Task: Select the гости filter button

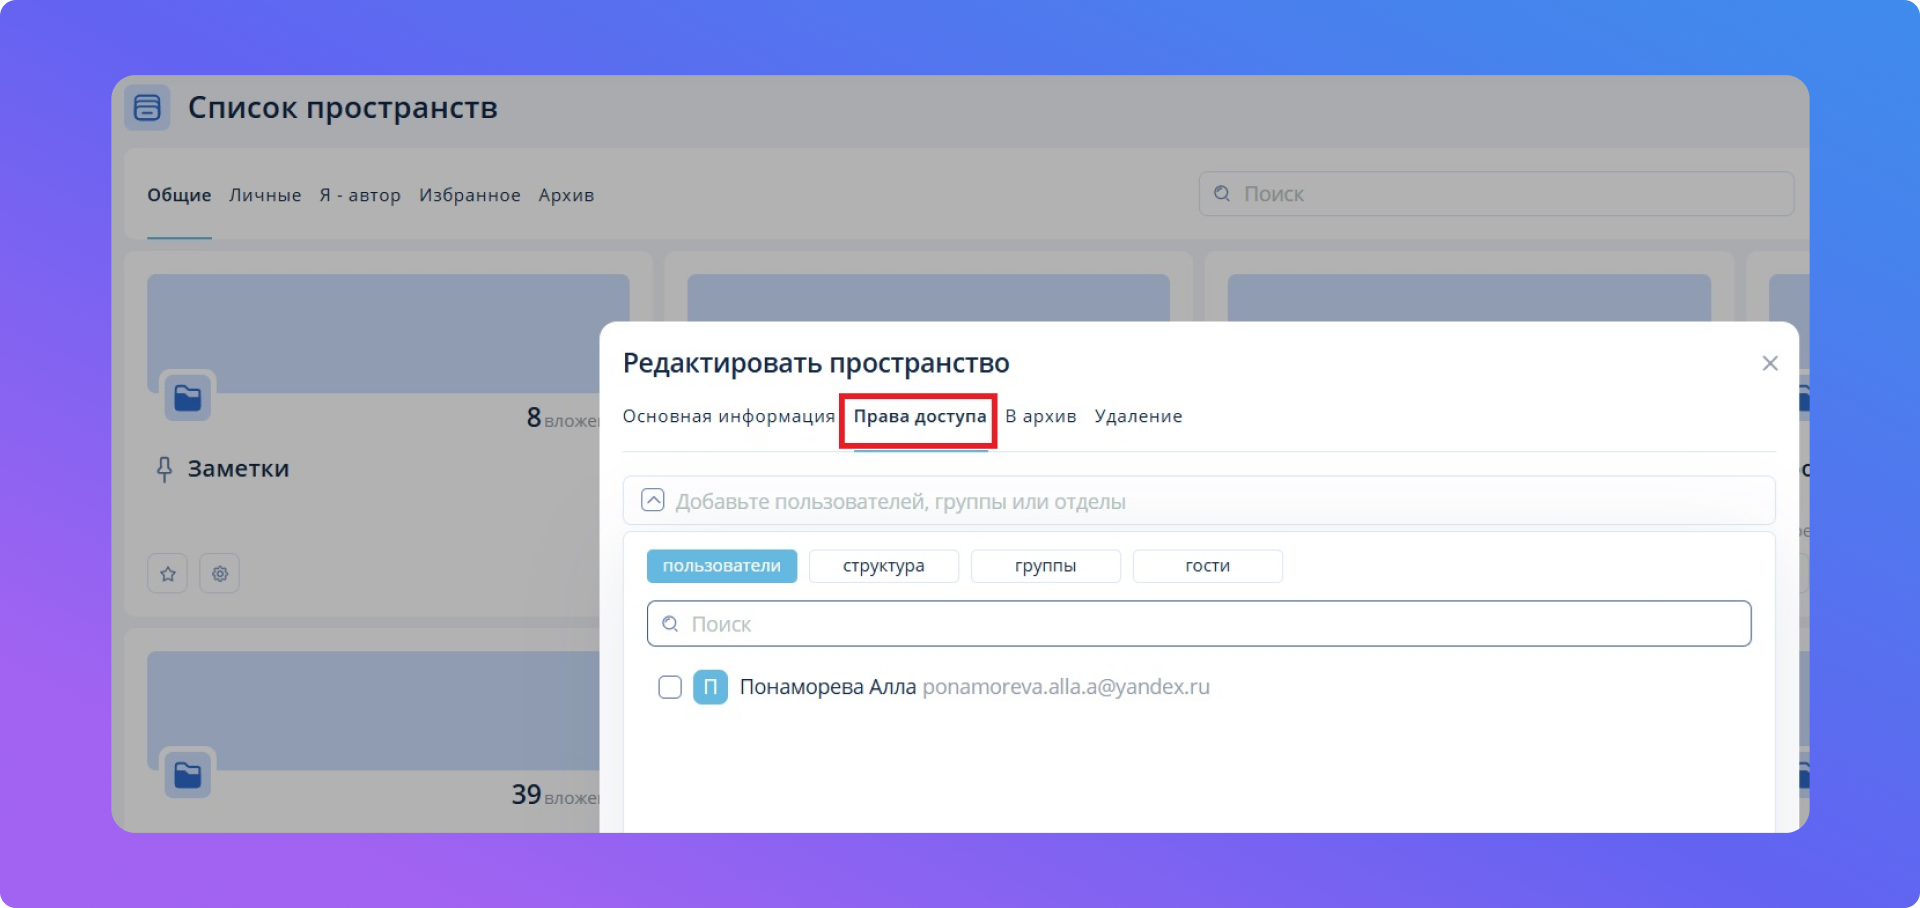Action: point(1208,566)
